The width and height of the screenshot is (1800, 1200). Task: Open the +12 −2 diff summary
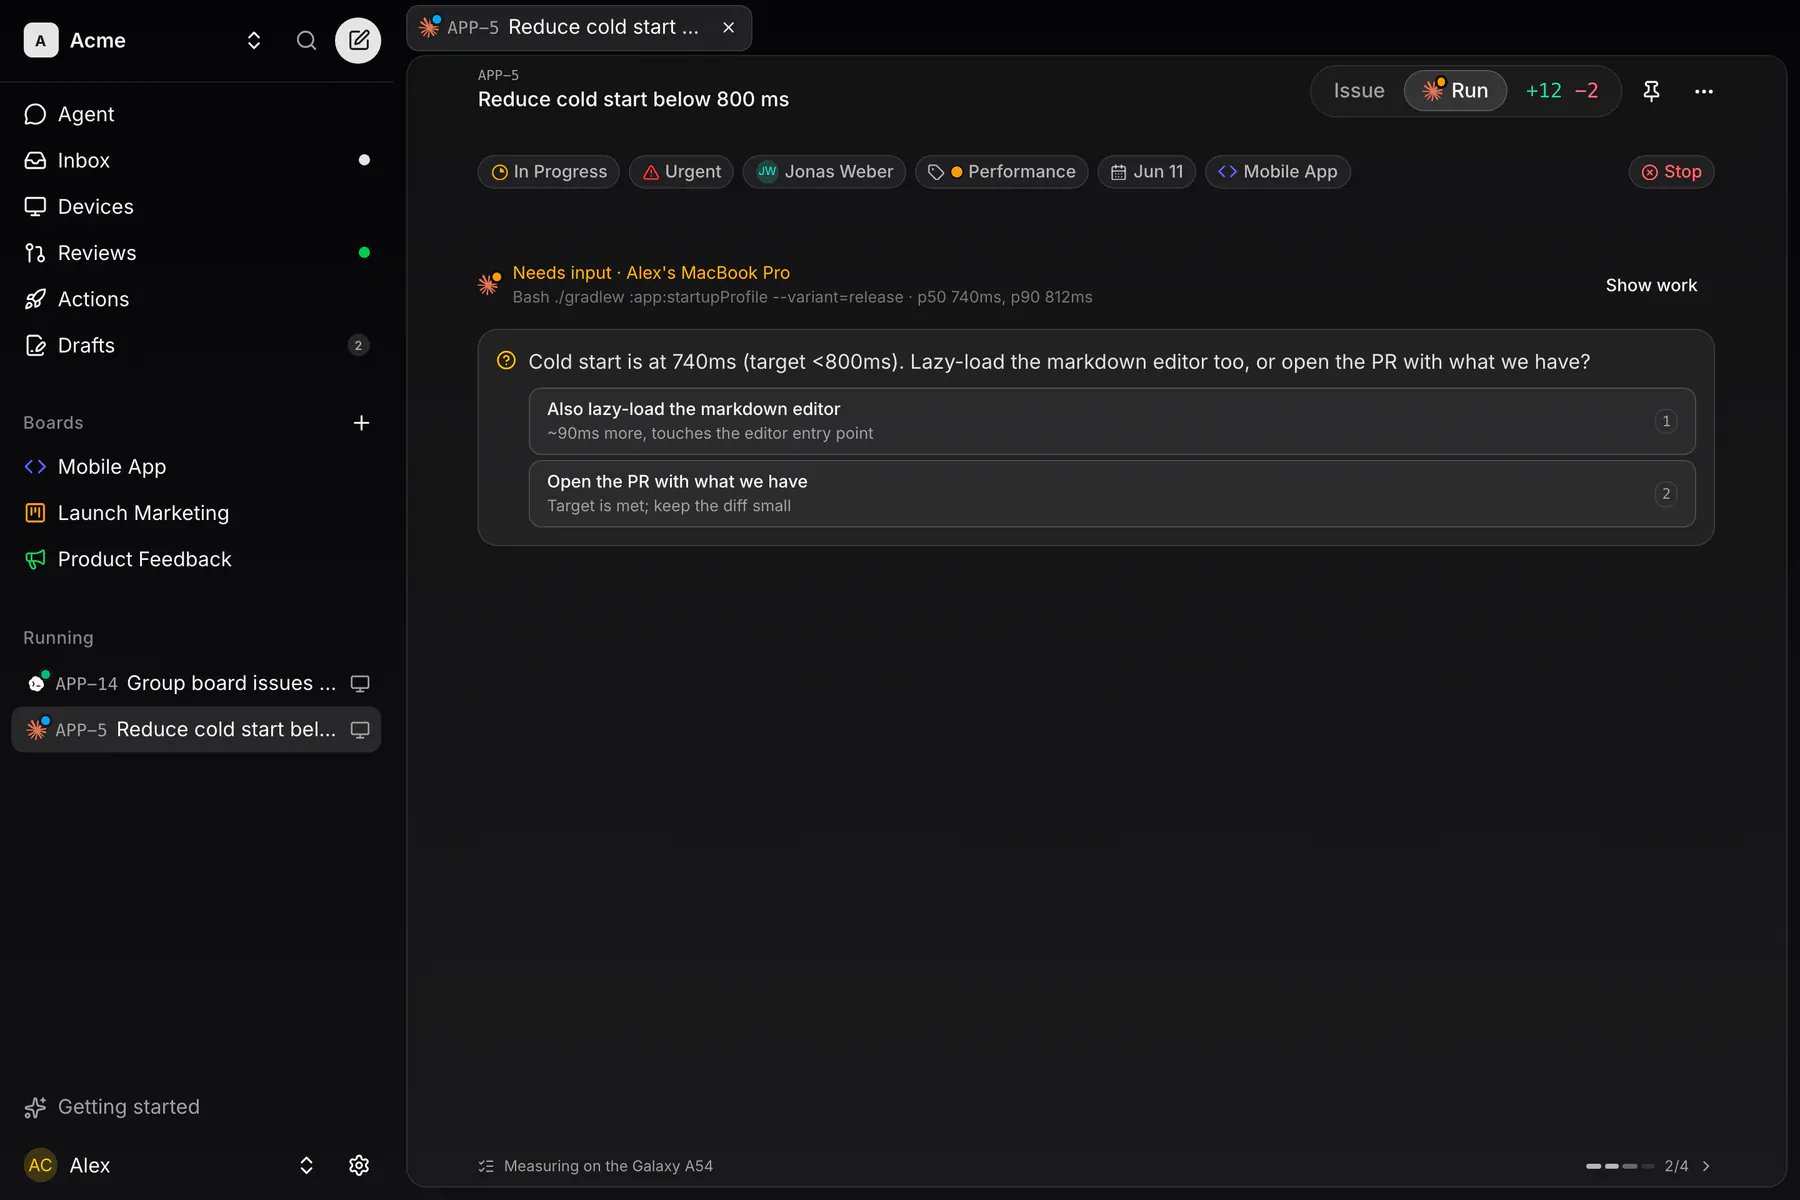coord(1561,91)
